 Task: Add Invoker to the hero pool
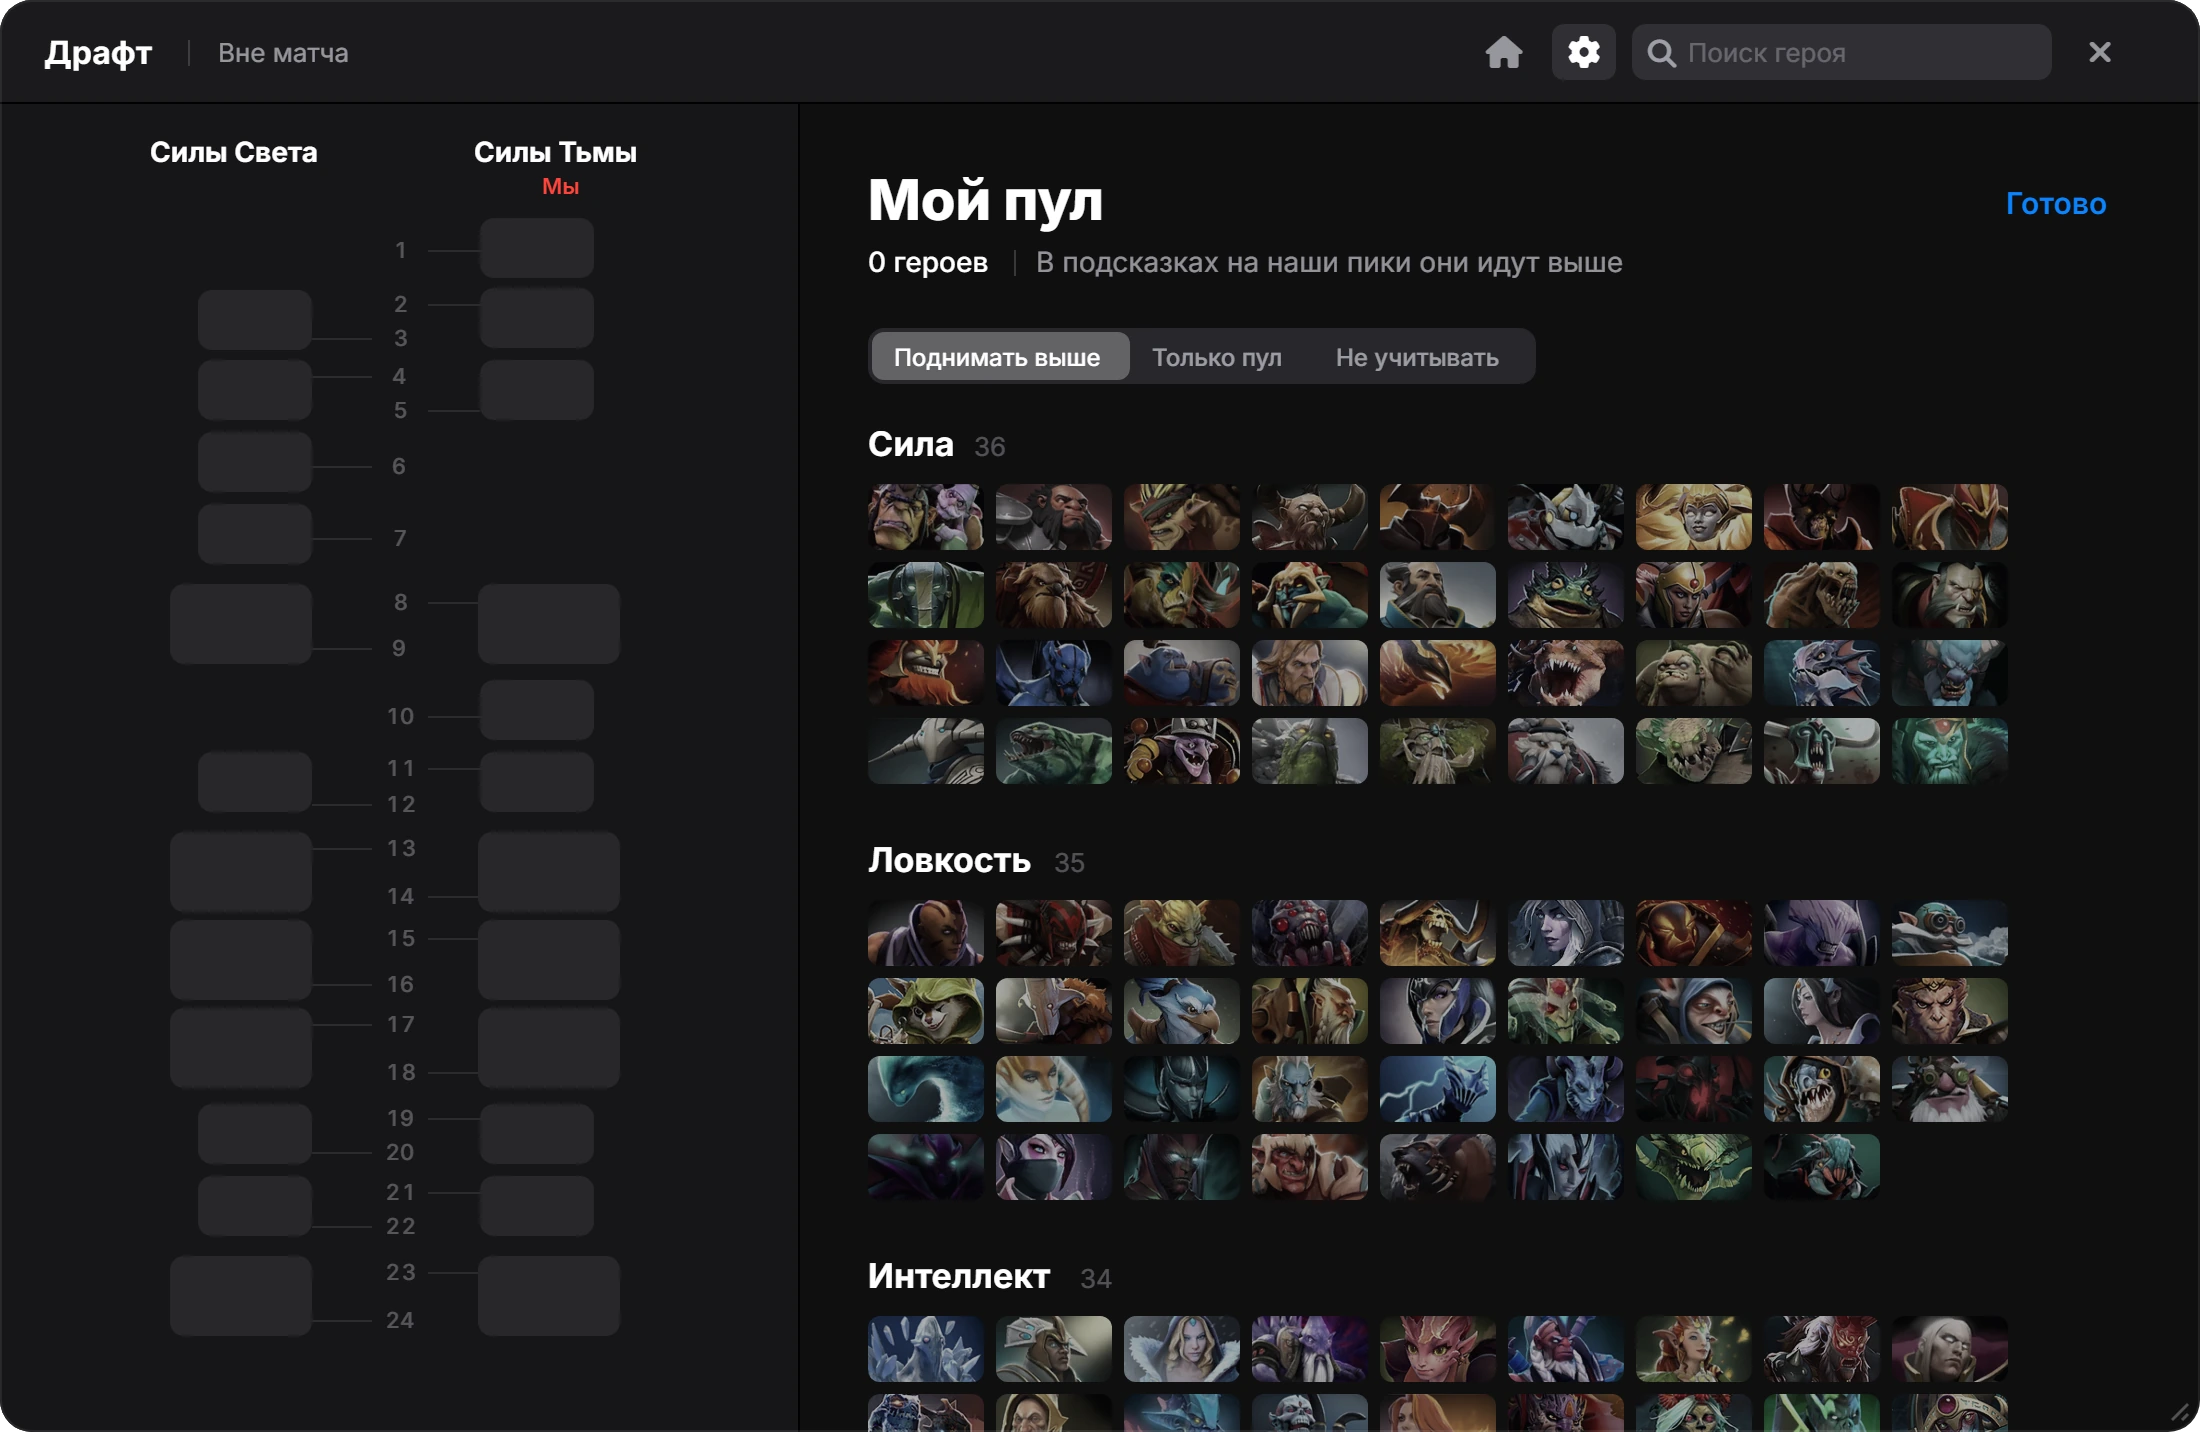[1949, 1349]
